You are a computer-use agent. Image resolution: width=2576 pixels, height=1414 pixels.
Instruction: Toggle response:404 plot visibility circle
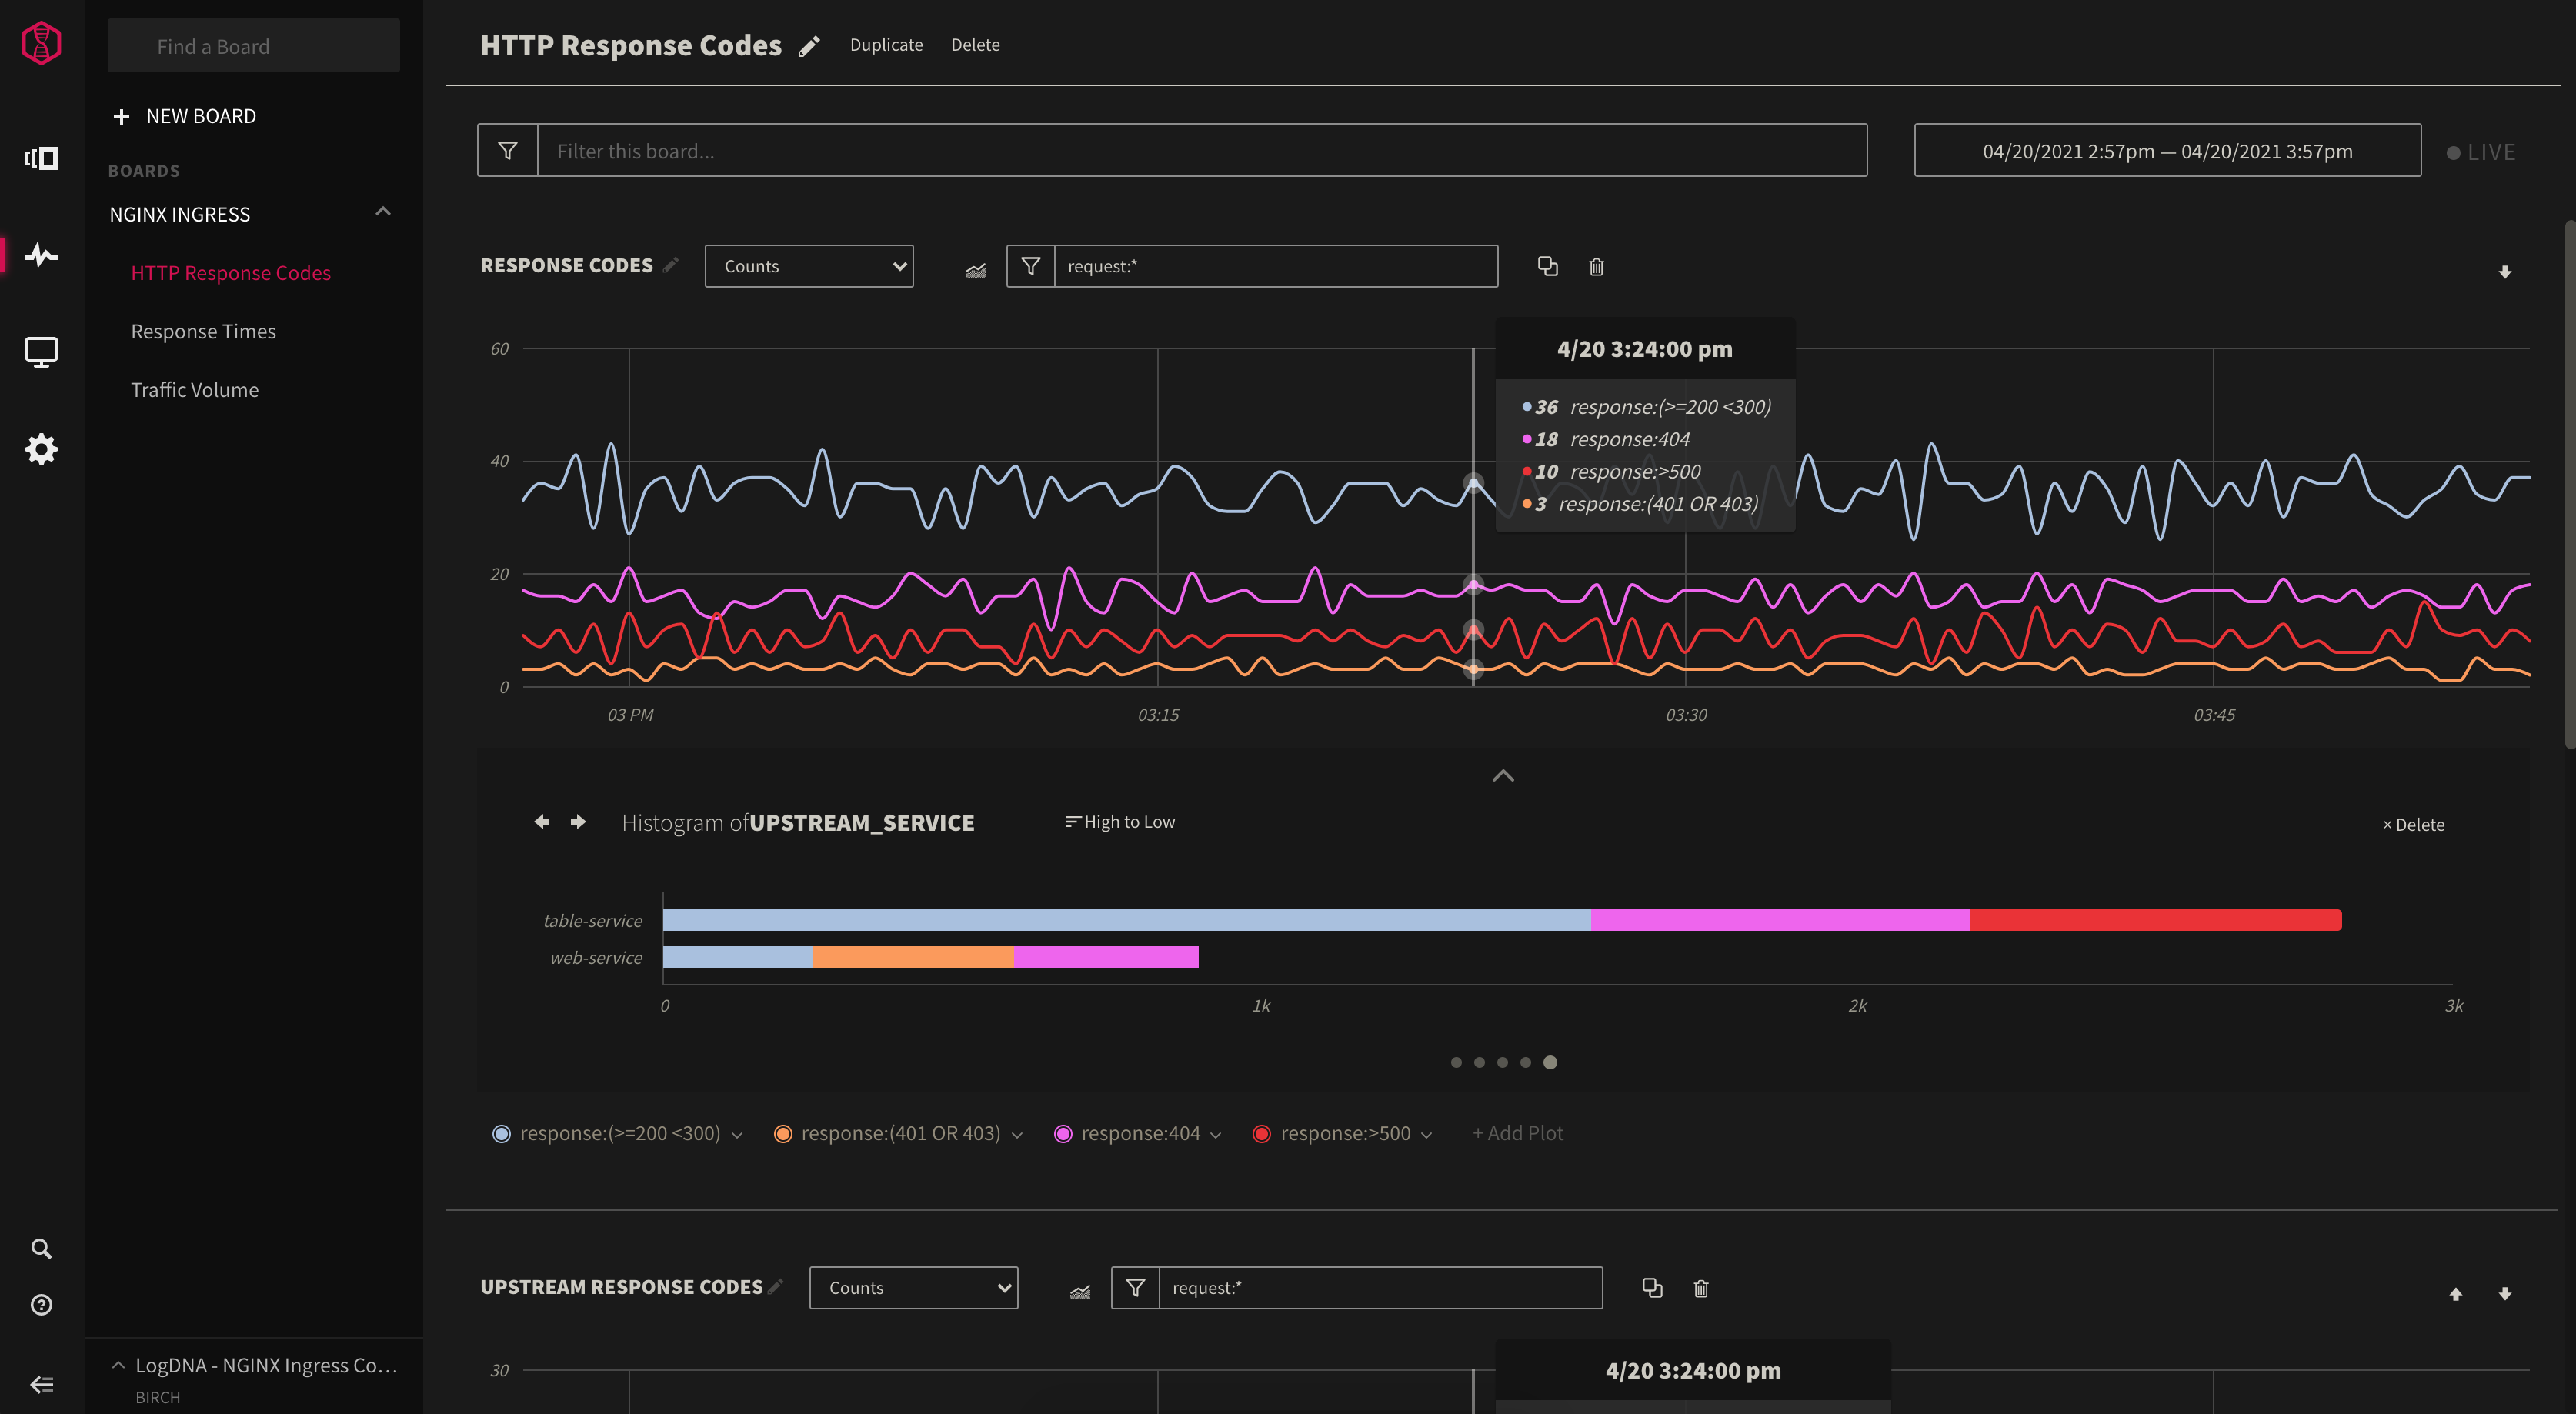pos(1063,1133)
